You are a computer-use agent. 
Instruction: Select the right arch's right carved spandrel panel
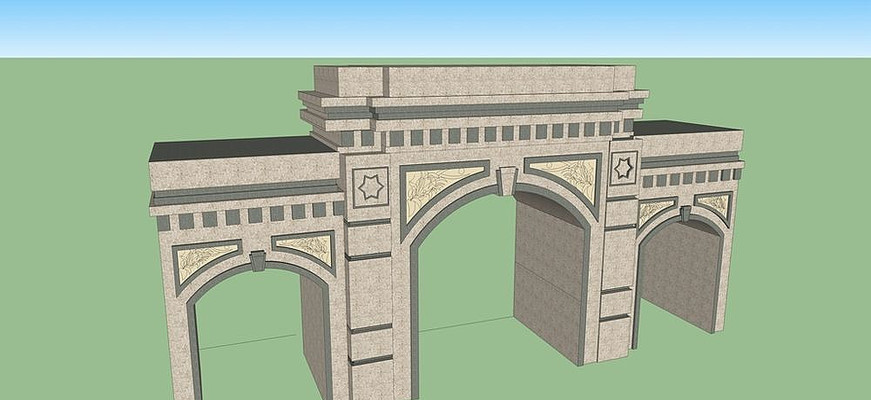pos(714,204)
